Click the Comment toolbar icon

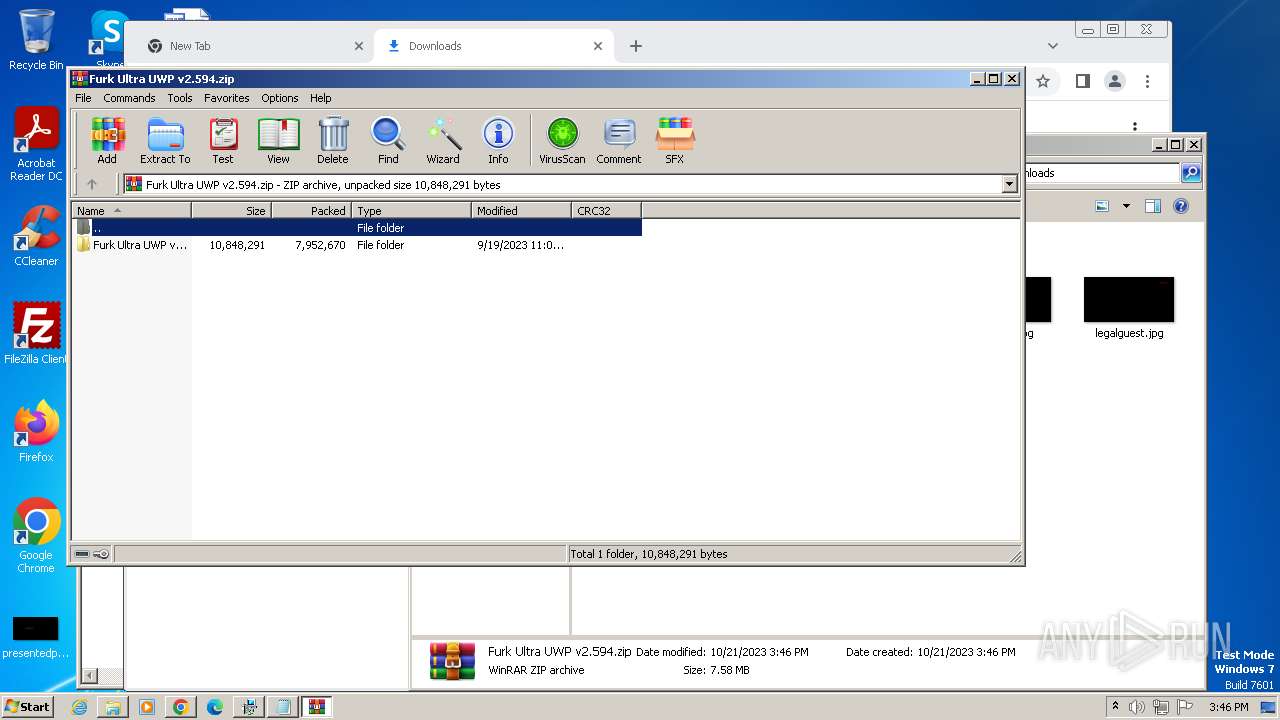pos(619,140)
